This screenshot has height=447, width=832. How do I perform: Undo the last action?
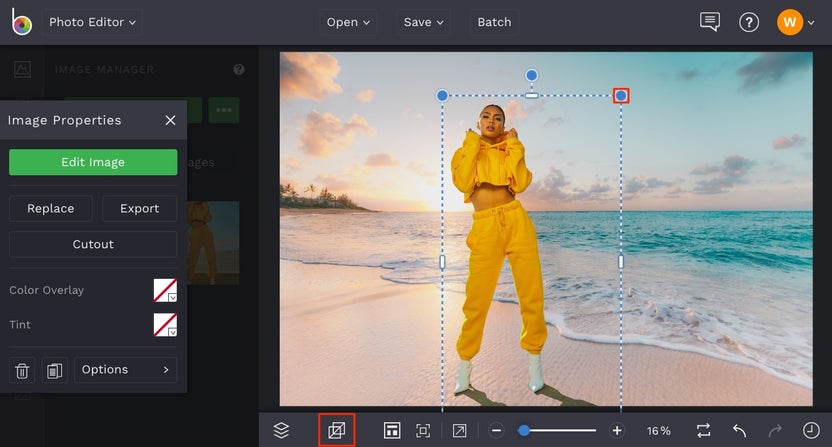tap(740, 431)
